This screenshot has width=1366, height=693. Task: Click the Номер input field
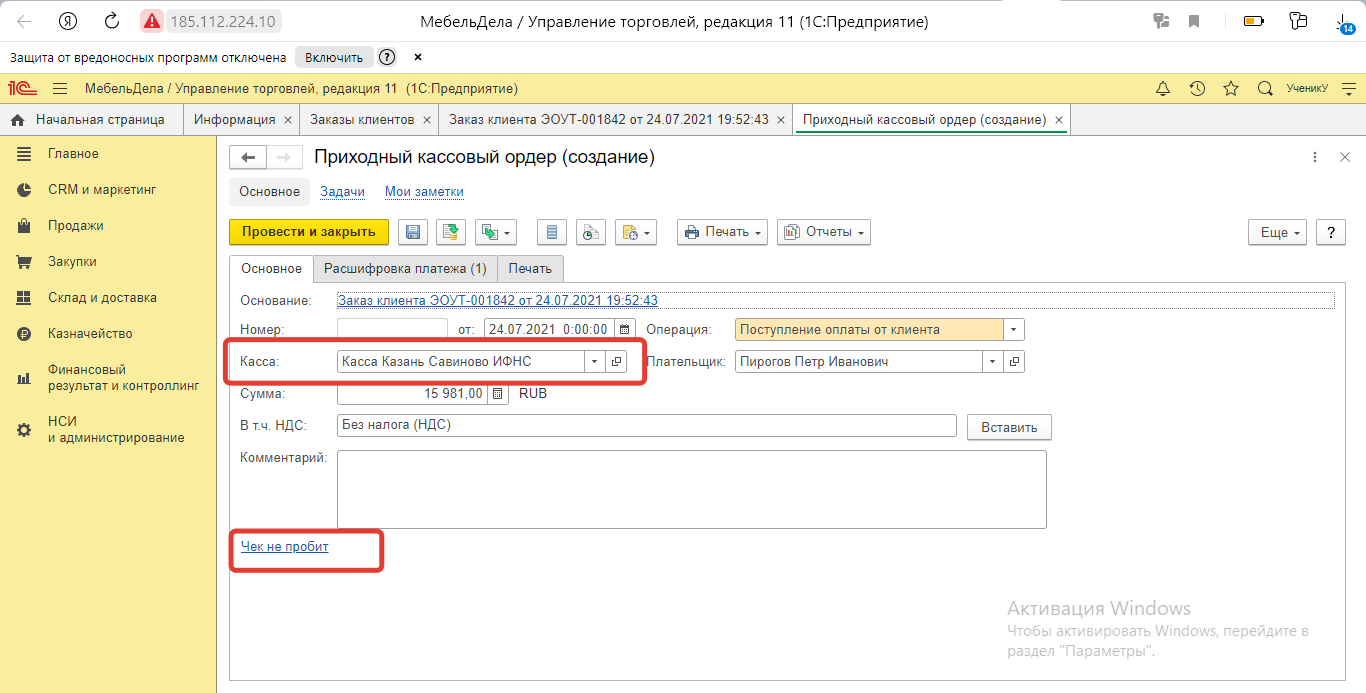pyautogui.click(x=392, y=329)
